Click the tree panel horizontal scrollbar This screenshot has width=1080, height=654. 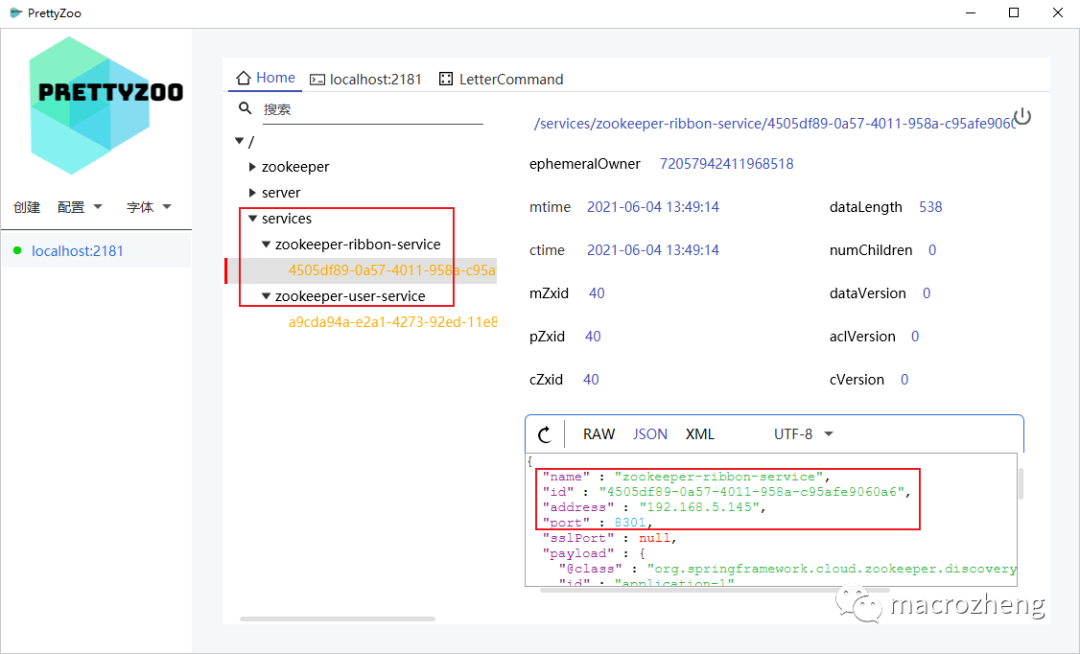coord(338,619)
